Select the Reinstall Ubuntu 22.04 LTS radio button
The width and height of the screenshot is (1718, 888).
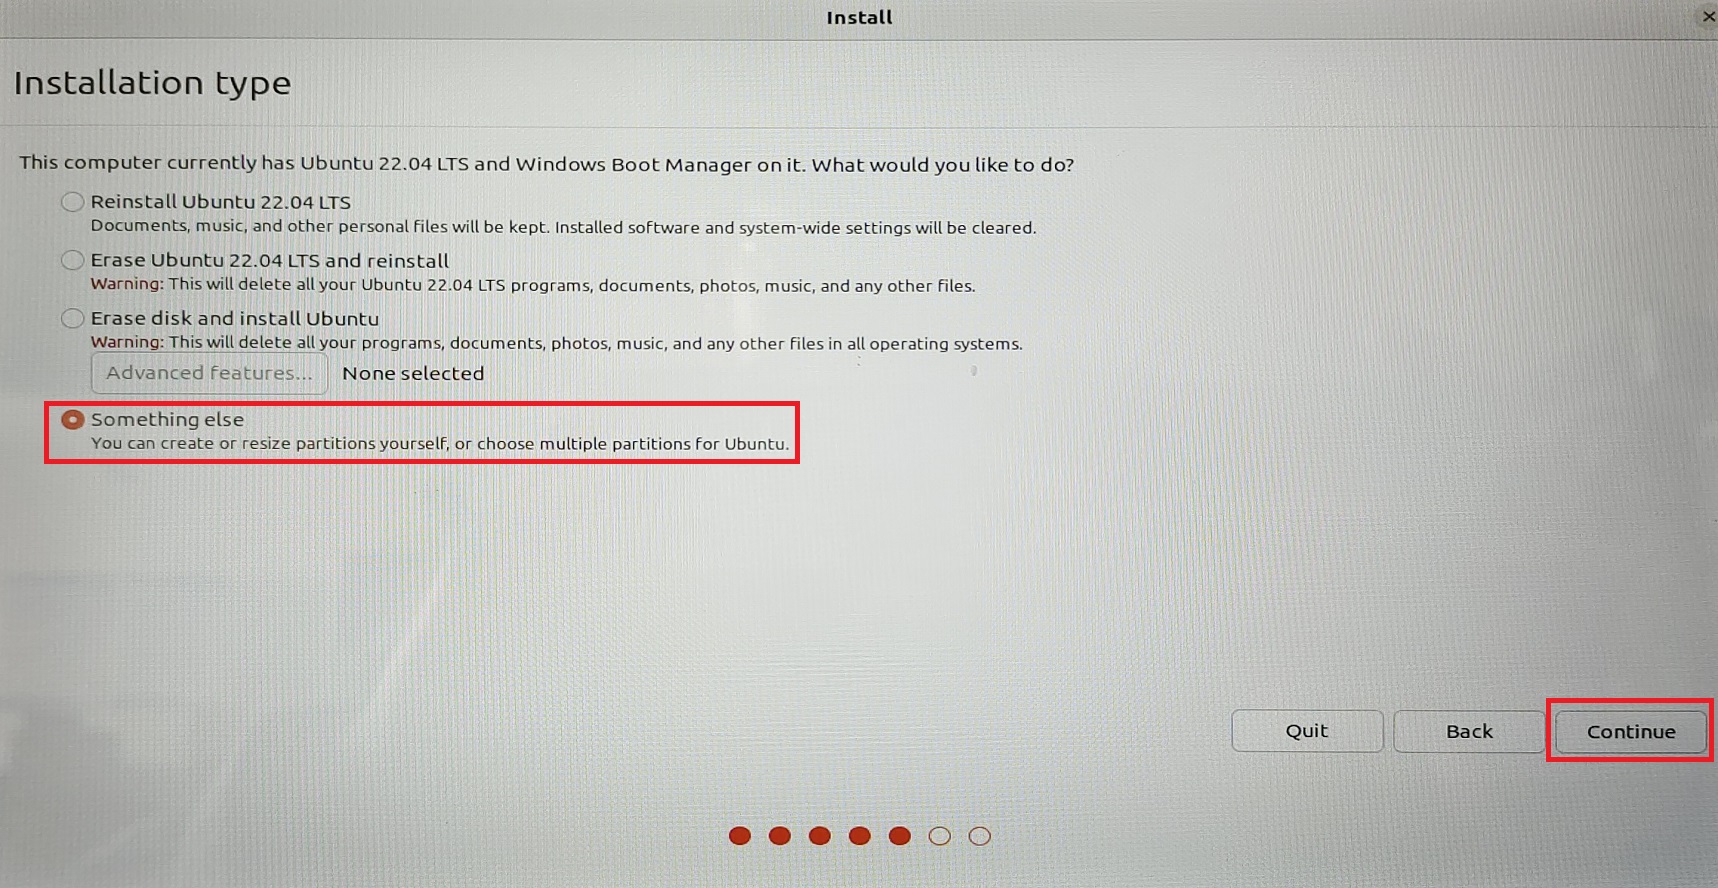(x=72, y=202)
